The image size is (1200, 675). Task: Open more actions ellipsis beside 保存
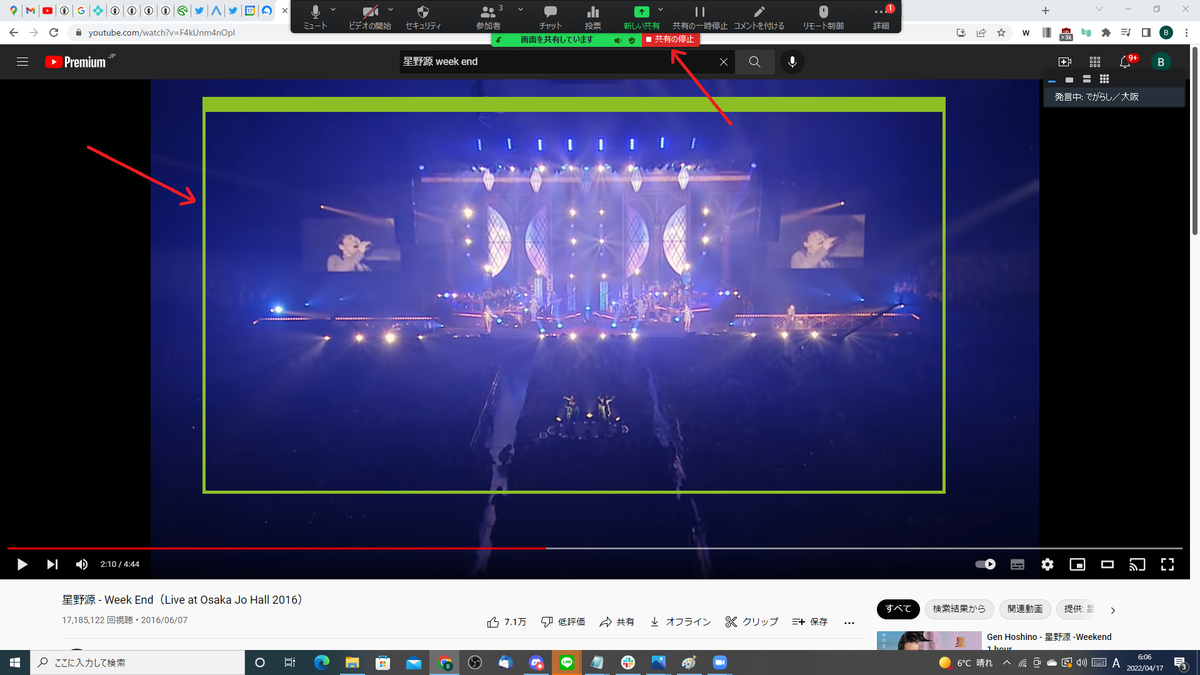[x=850, y=622]
